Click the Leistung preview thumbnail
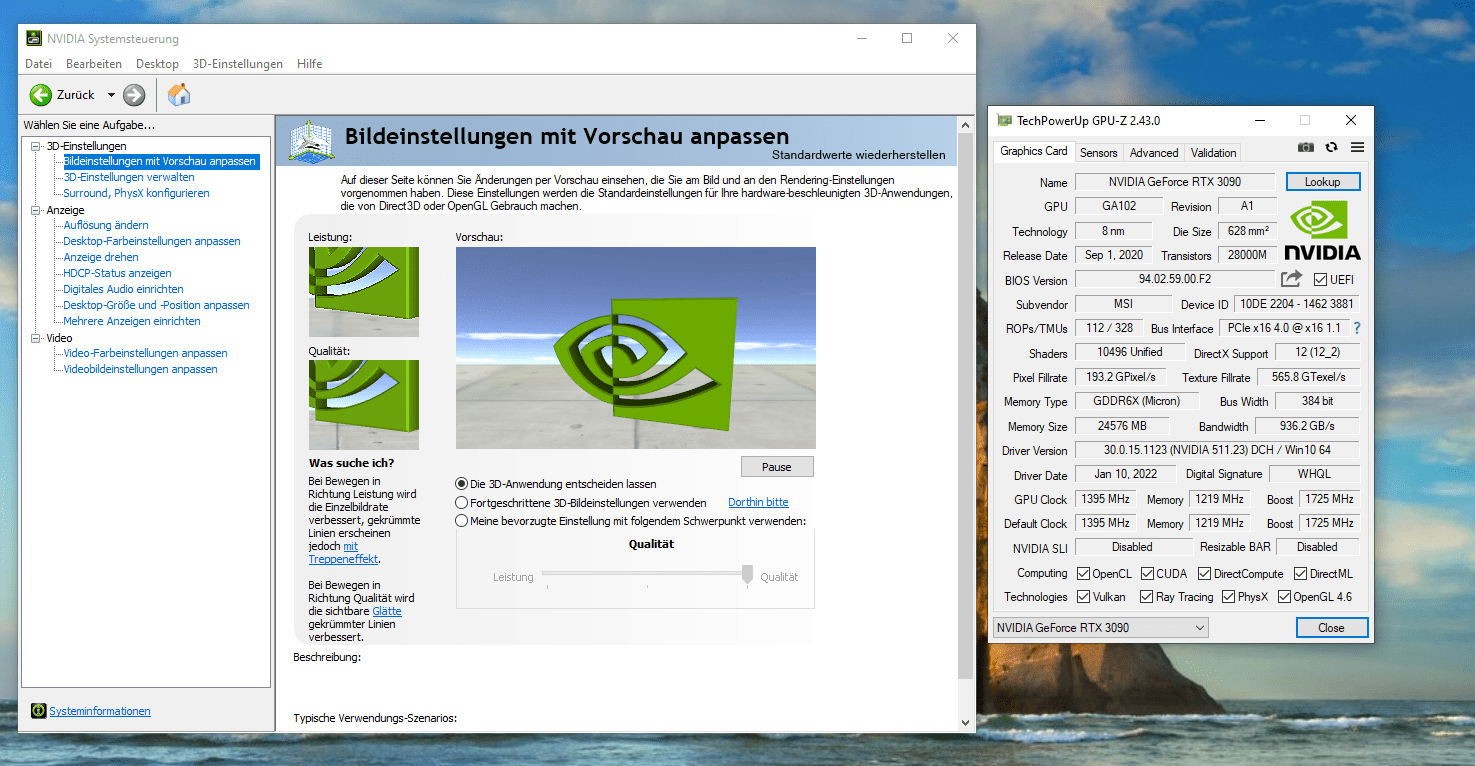Screen dimensions: 1475x766 point(364,291)
